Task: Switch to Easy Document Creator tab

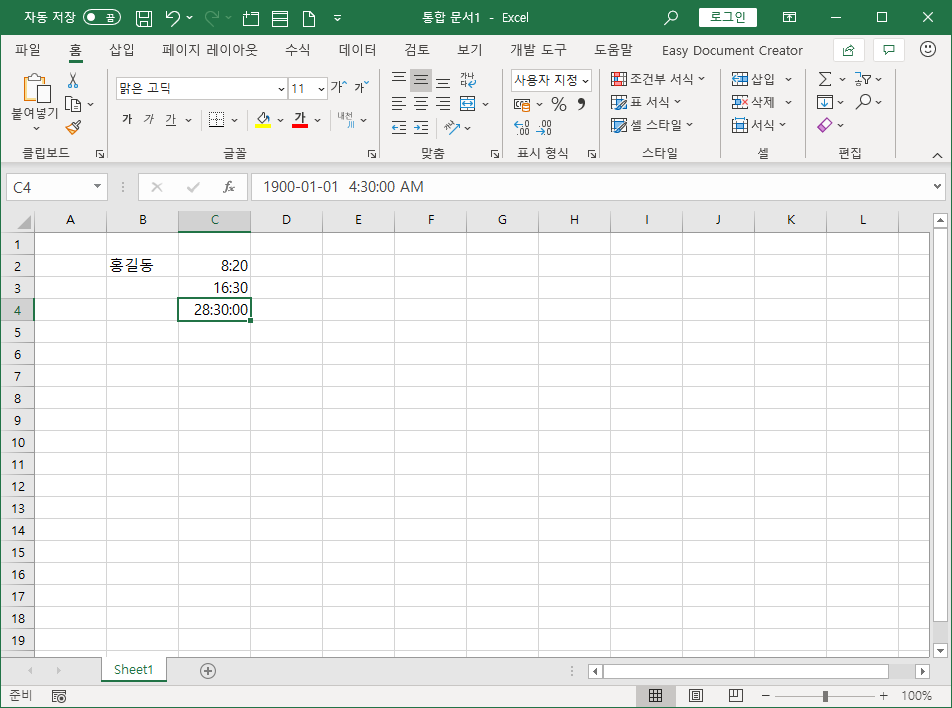Action: [x=732, y=50]
